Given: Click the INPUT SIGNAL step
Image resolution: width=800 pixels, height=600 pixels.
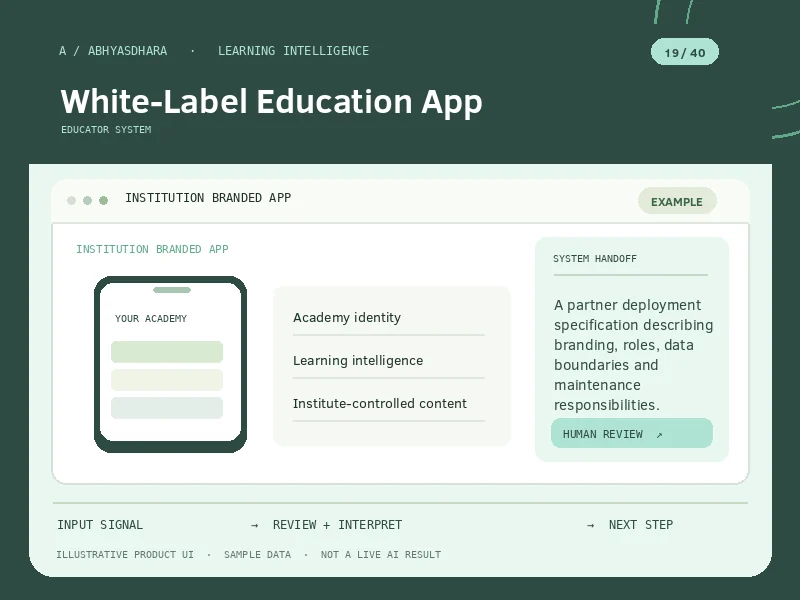Looking at the screenshot, I should click(x=100, y=524).
